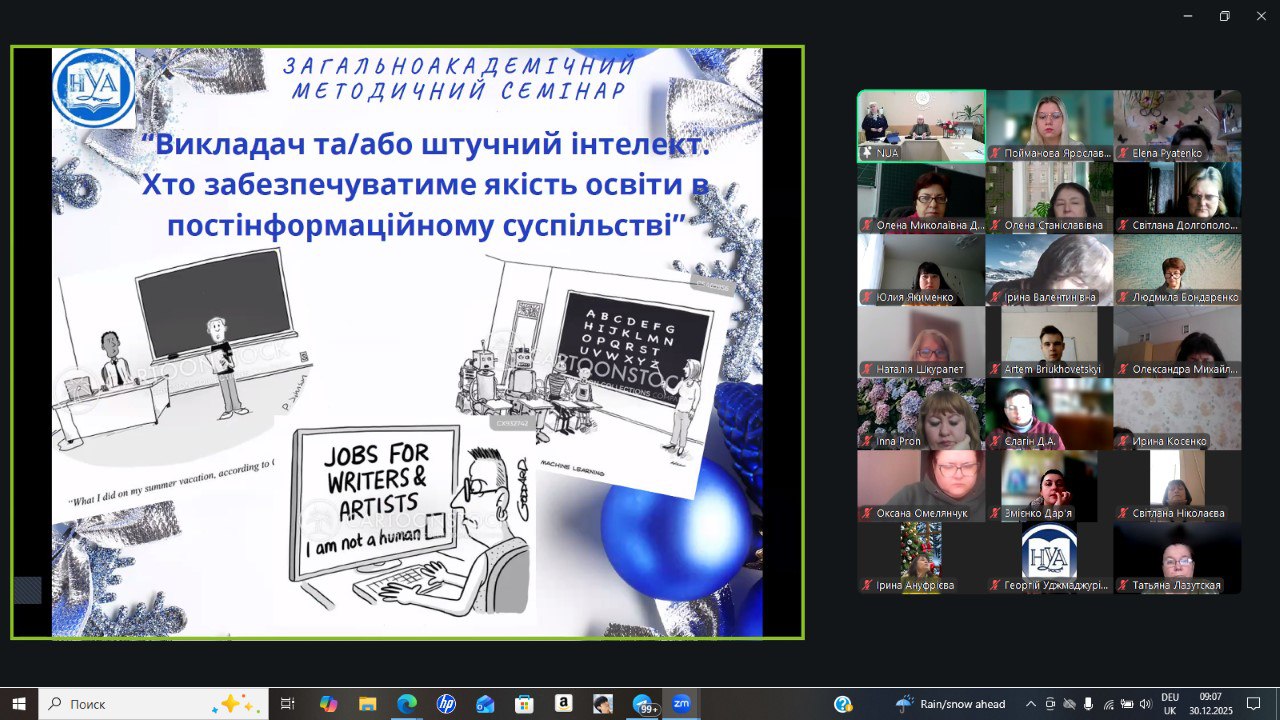Open the HP app icon
This screenshot has height=720, width=1280.
[x=446, y=704]
